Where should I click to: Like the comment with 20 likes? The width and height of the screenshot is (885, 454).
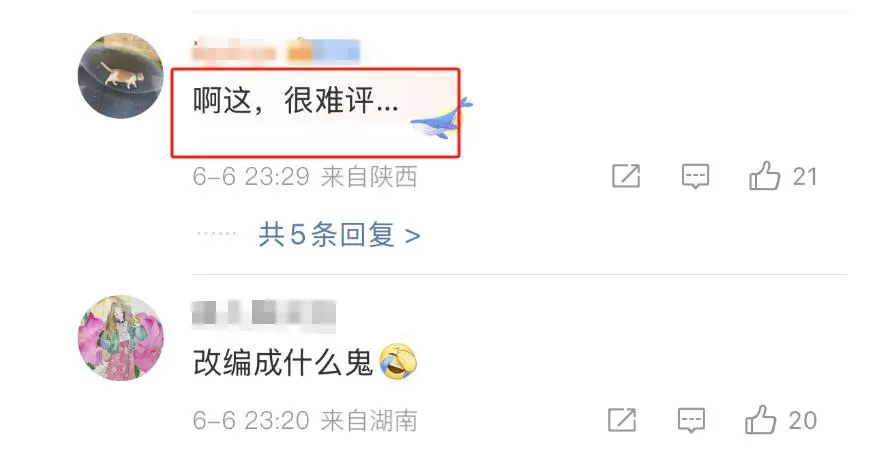(760, 420)
